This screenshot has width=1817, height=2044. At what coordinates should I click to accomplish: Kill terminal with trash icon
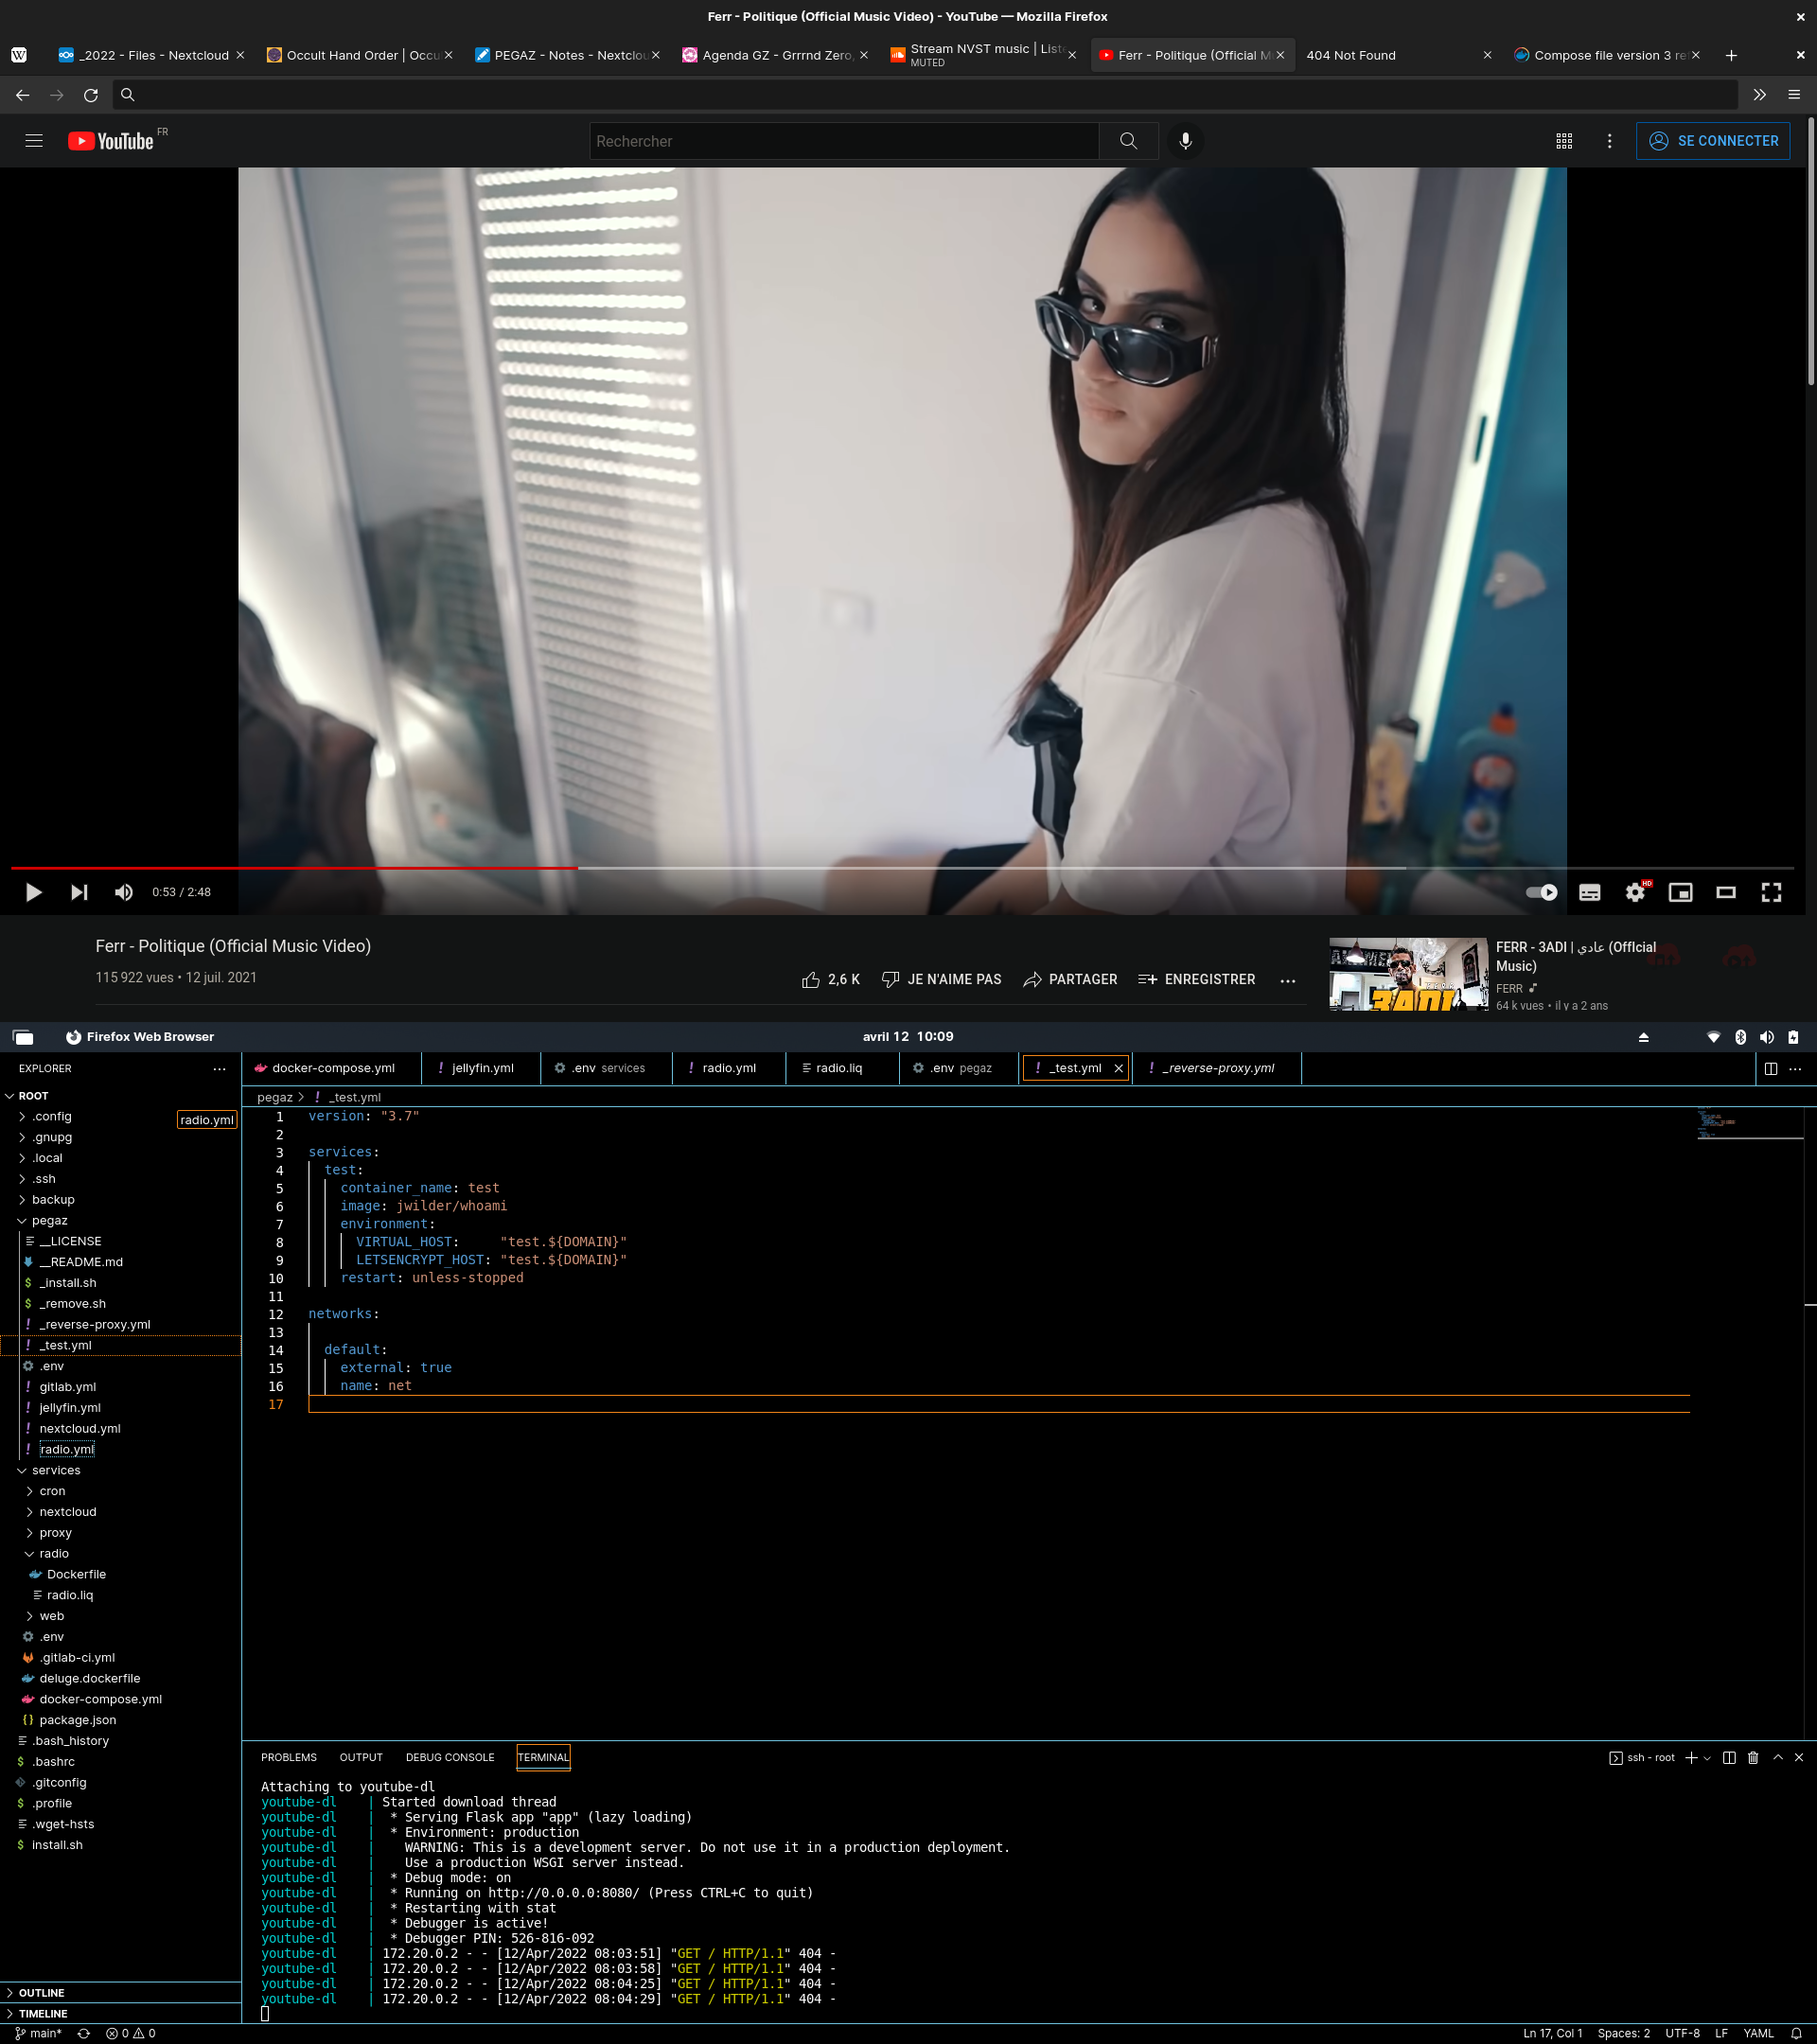point(1753,1757)
